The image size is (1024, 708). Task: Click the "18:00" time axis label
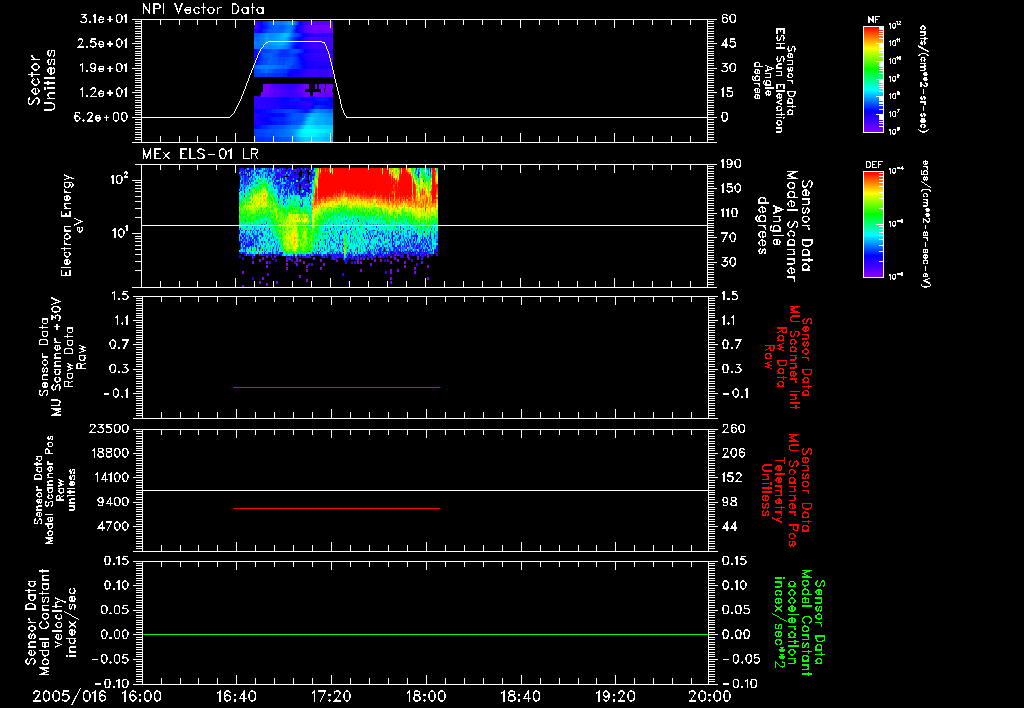tap(426, 696)
